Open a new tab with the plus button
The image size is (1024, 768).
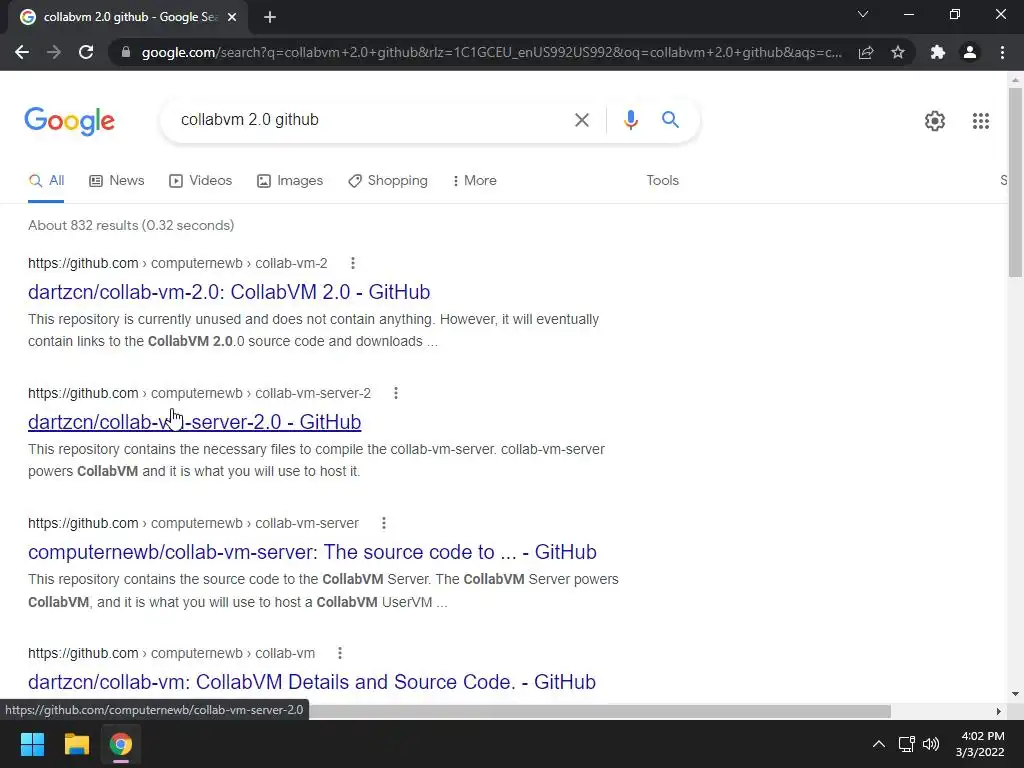click(270, 17)
